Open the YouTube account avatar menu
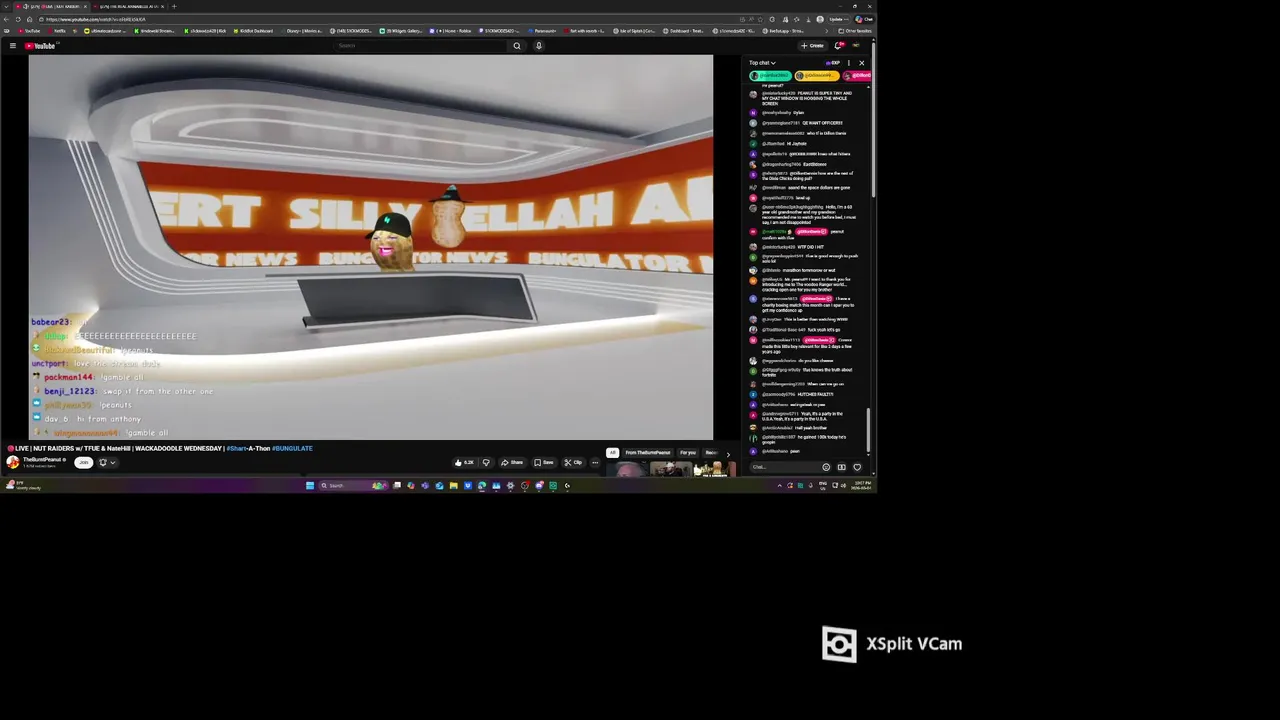The width and height of the screenshot is (1280, 720). [856, 45]
